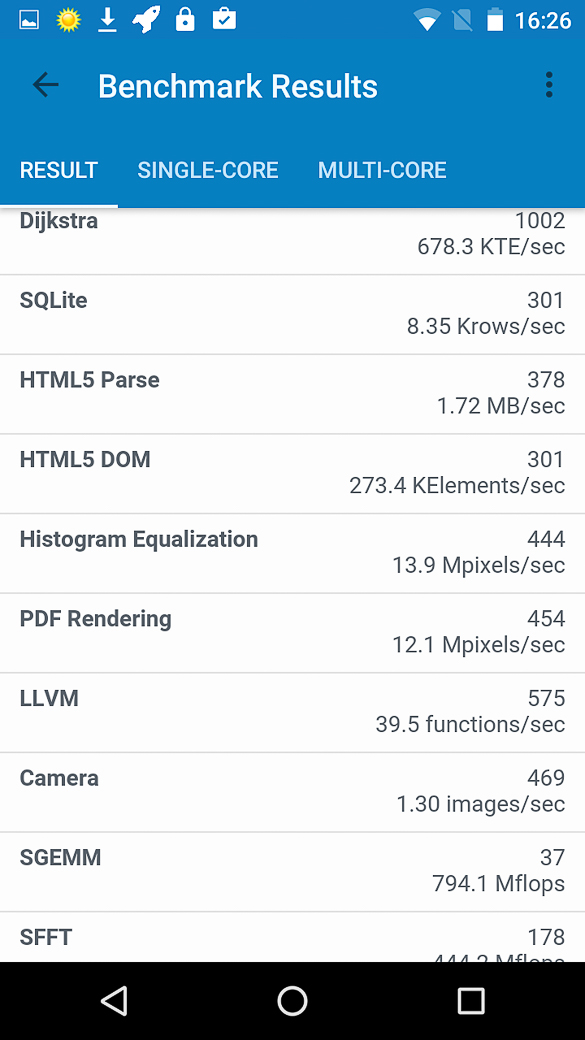The image size is (585, 1040).
Task: Tap the Wi-Fi signal icon
Action: point(427,21)
